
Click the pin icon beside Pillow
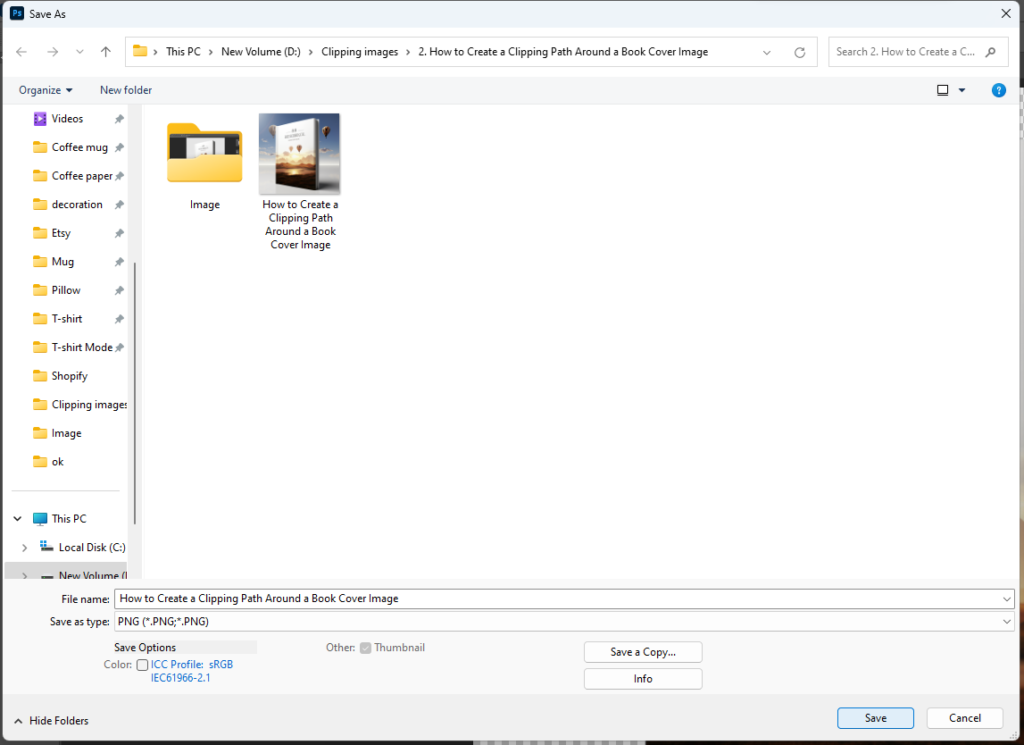point(119,291)
